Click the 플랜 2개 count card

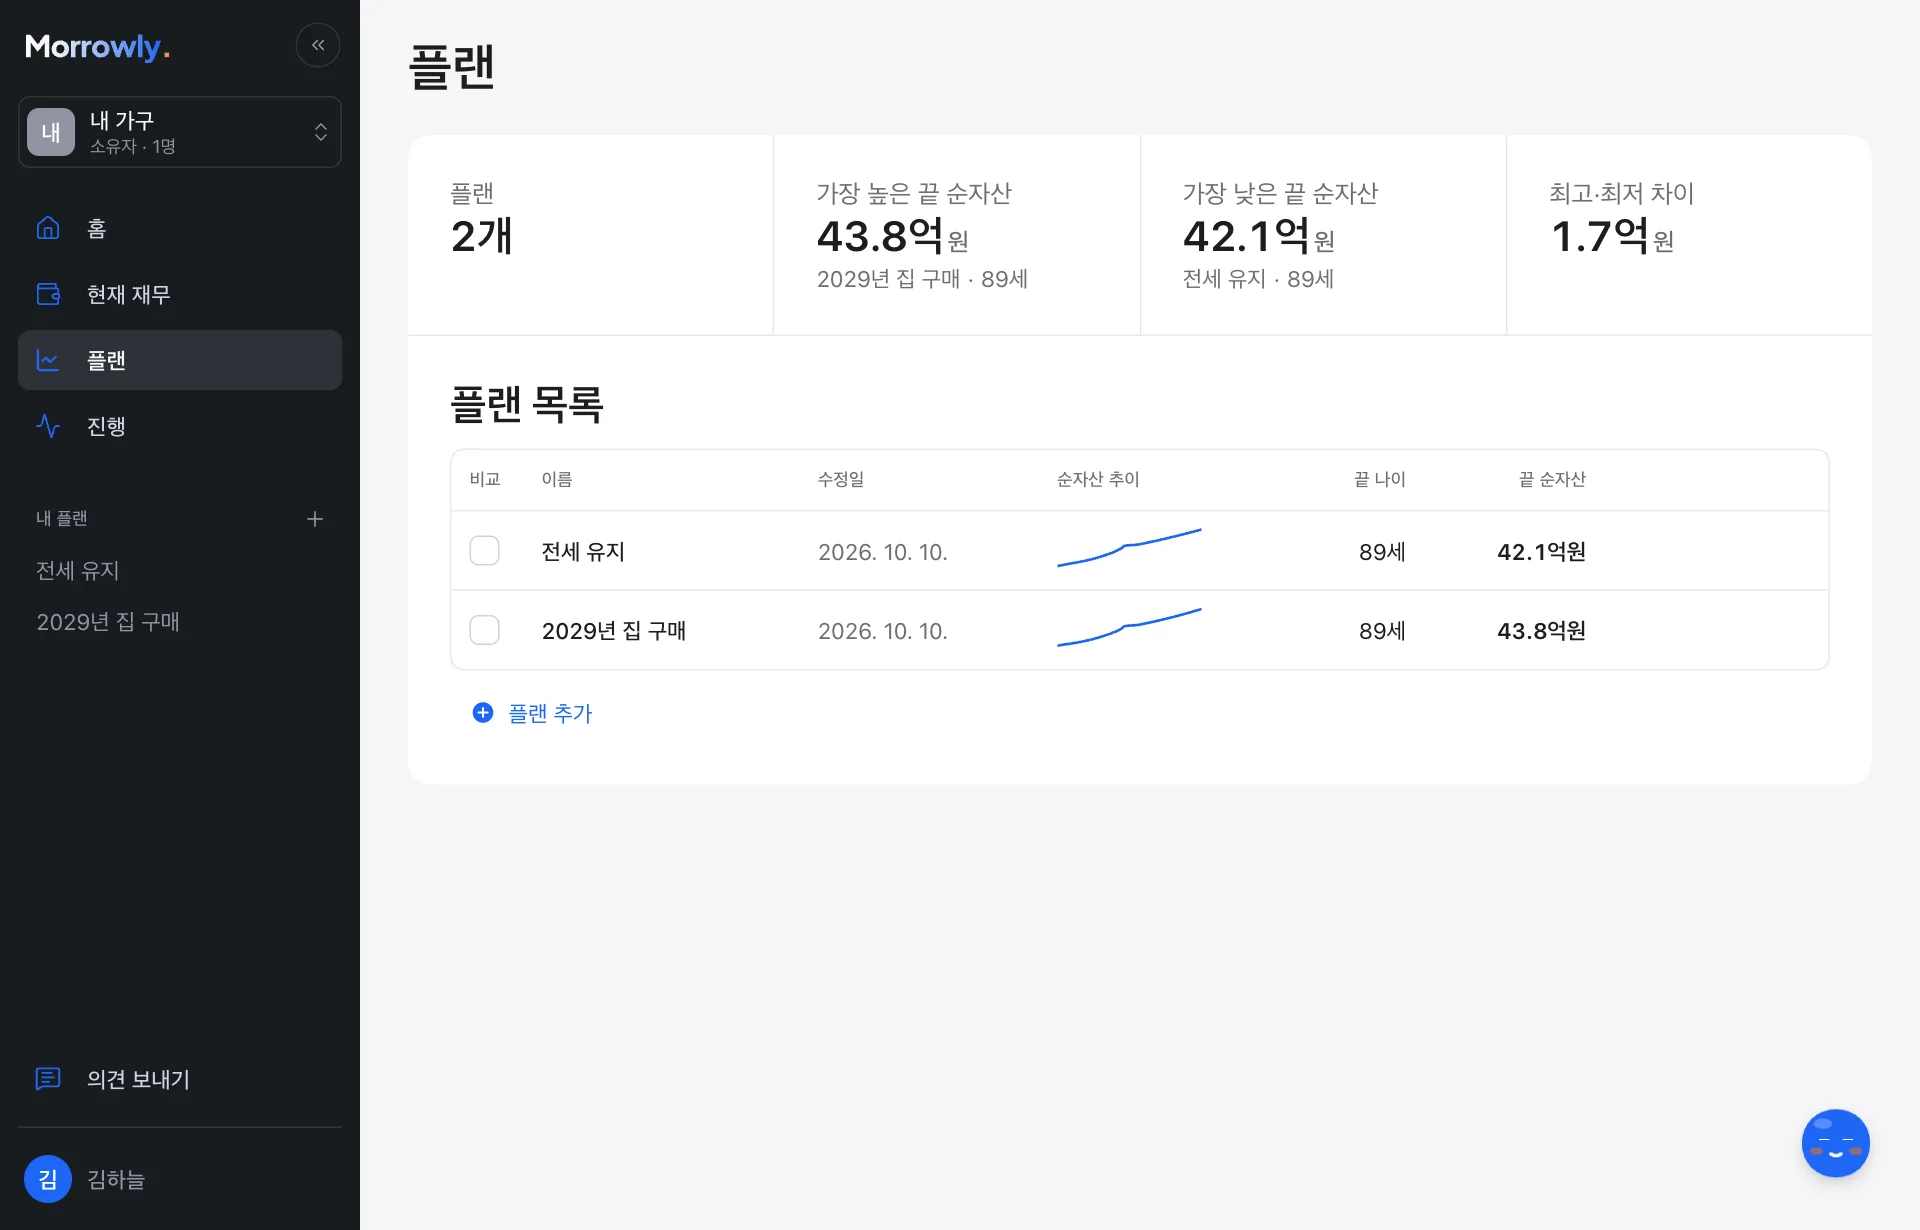click(590, 235)
